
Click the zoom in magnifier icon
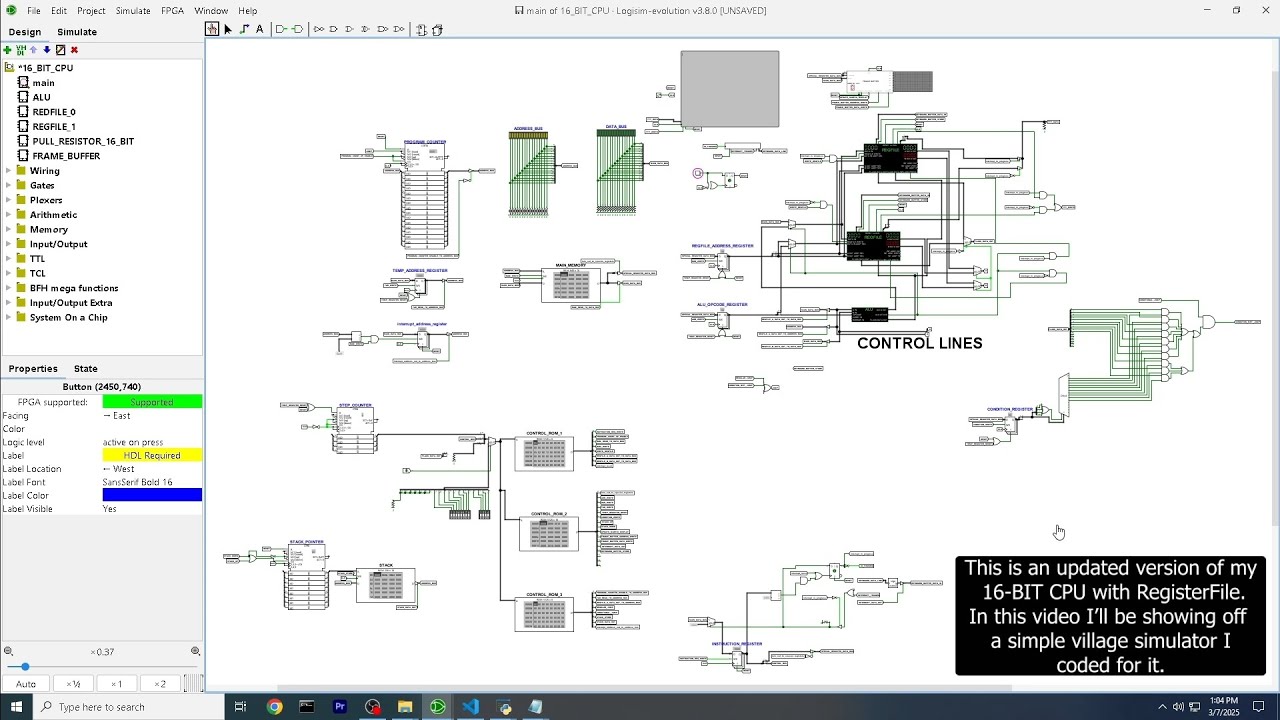[195, 652]
